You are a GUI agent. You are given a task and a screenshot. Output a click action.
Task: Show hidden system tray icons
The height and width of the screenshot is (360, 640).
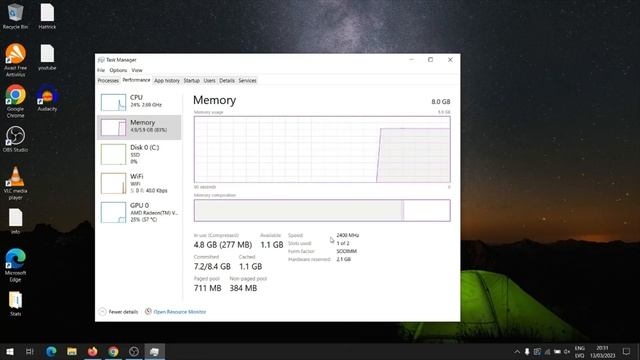(x=517, y=351)
